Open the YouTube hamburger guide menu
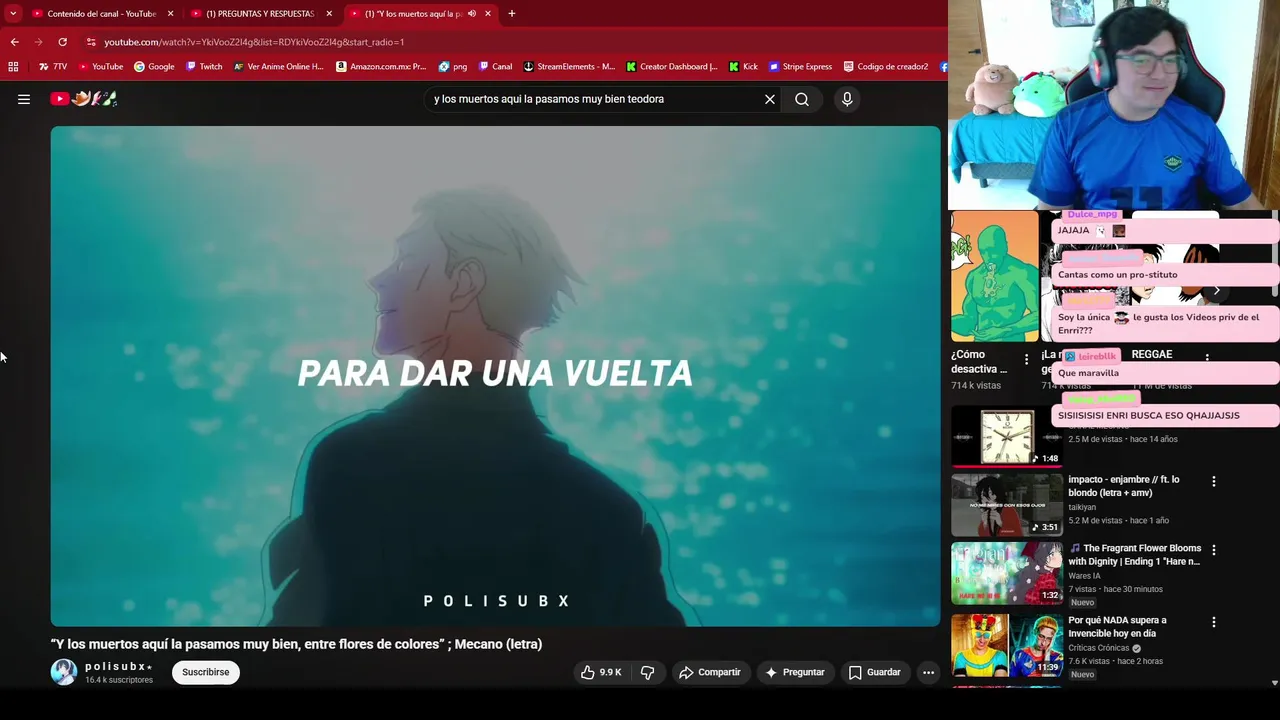The width and height of the screenshot is (1280, 720). [x=24, y=99]
